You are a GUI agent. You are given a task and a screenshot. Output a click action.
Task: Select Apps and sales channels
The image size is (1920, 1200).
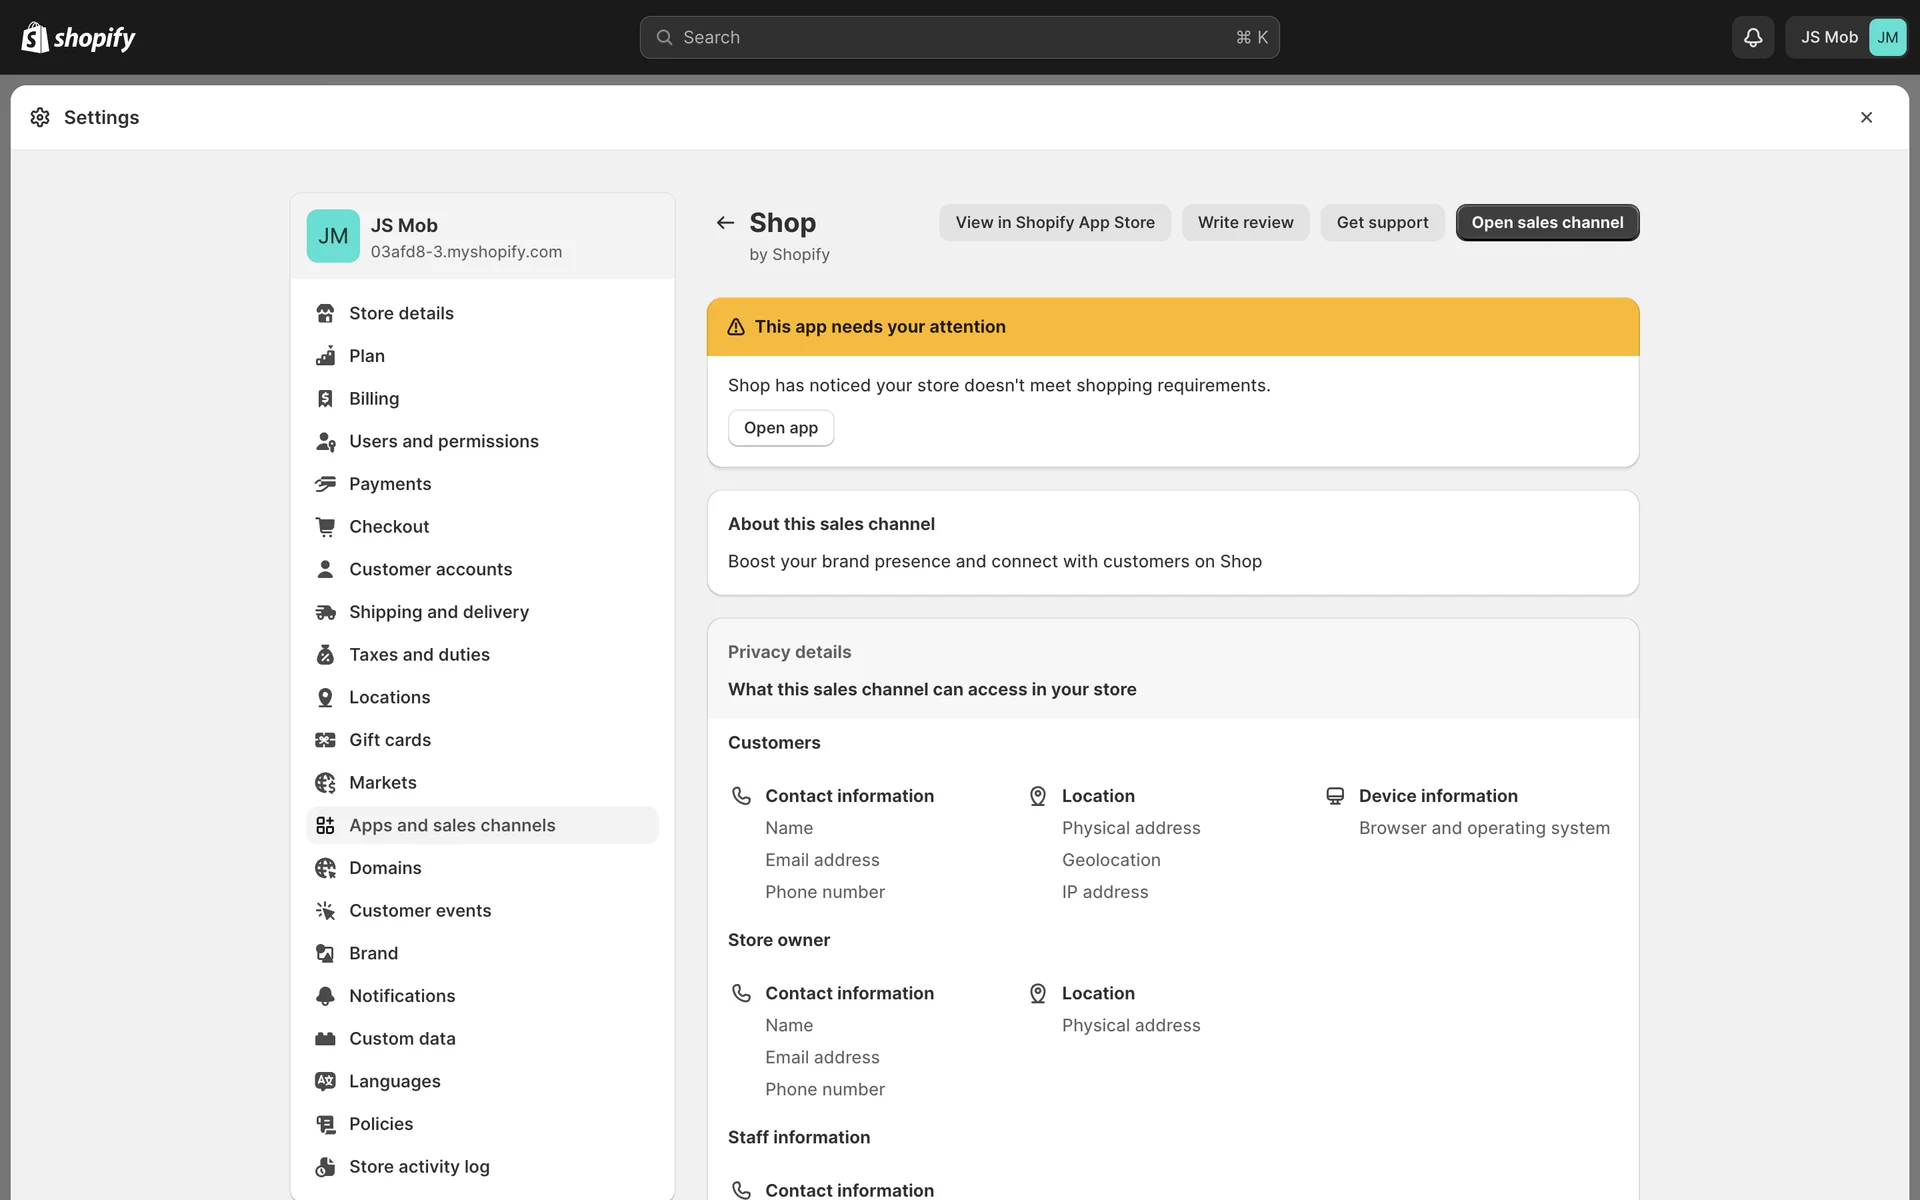(452, 825)
